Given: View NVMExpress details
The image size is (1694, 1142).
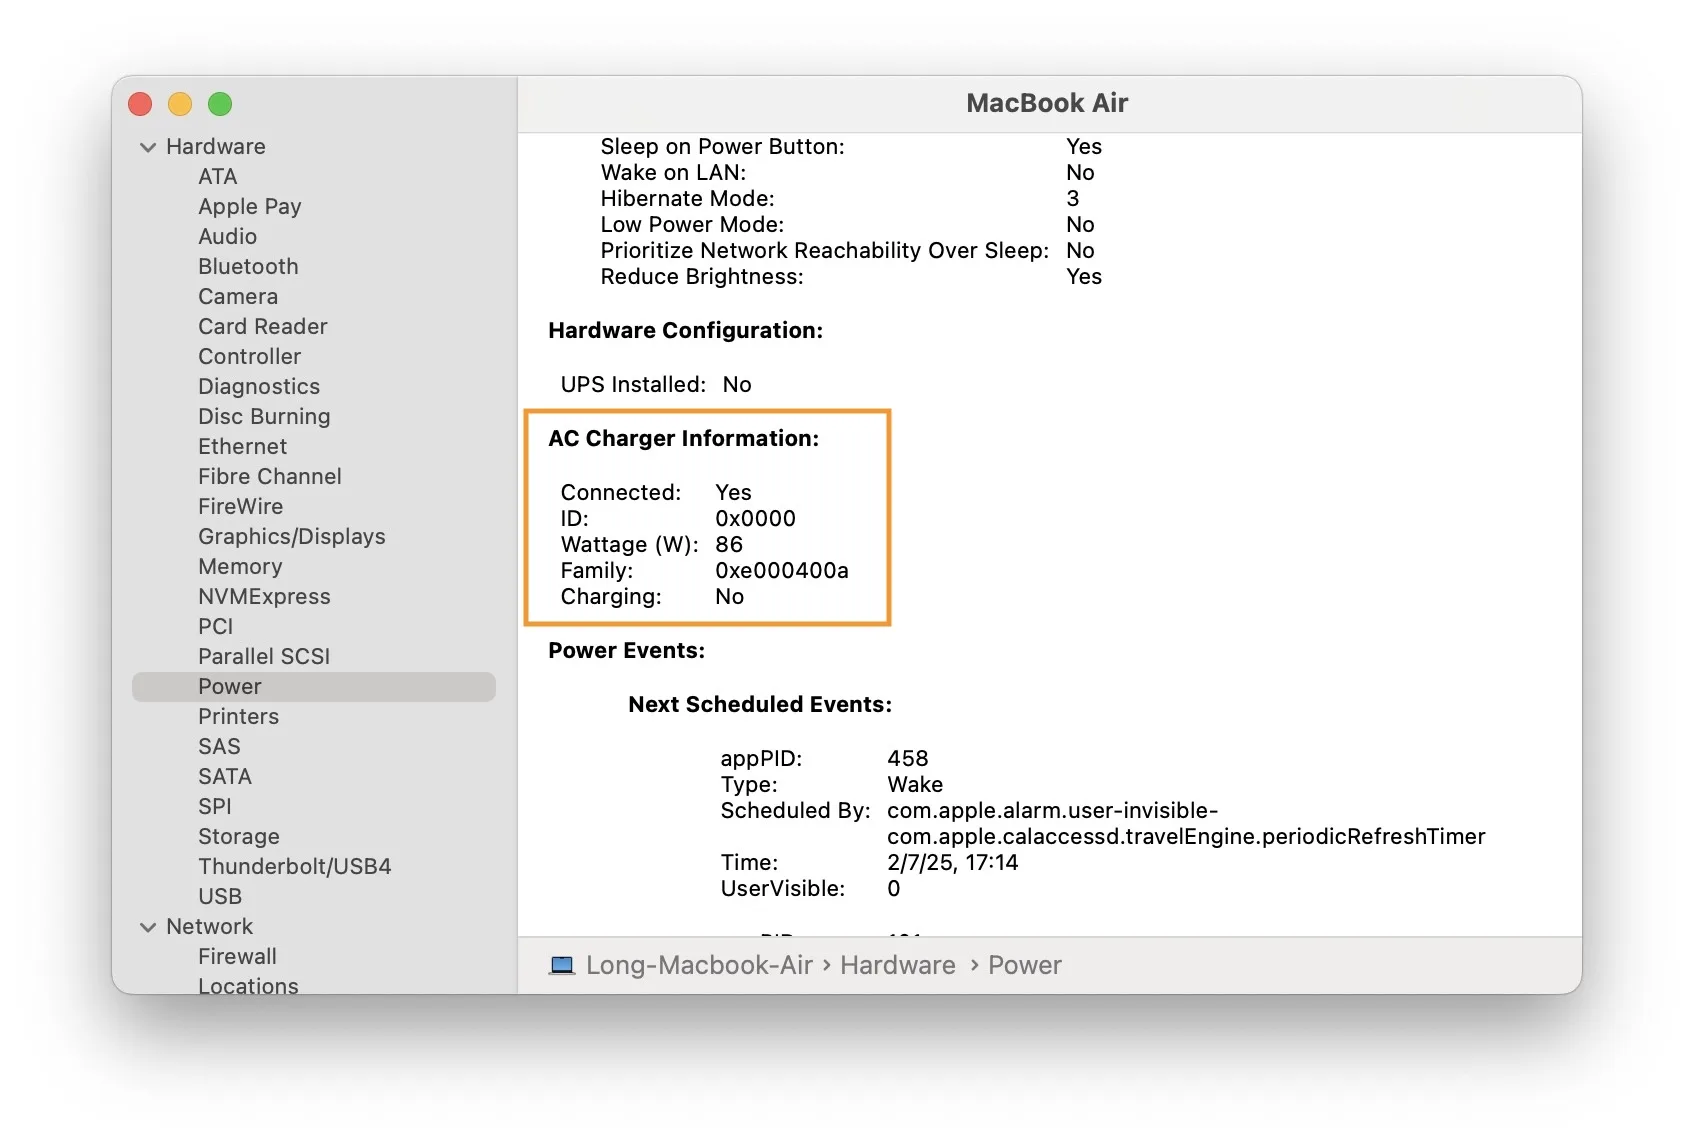Looking at the screenshot, I should click(264, 597).
